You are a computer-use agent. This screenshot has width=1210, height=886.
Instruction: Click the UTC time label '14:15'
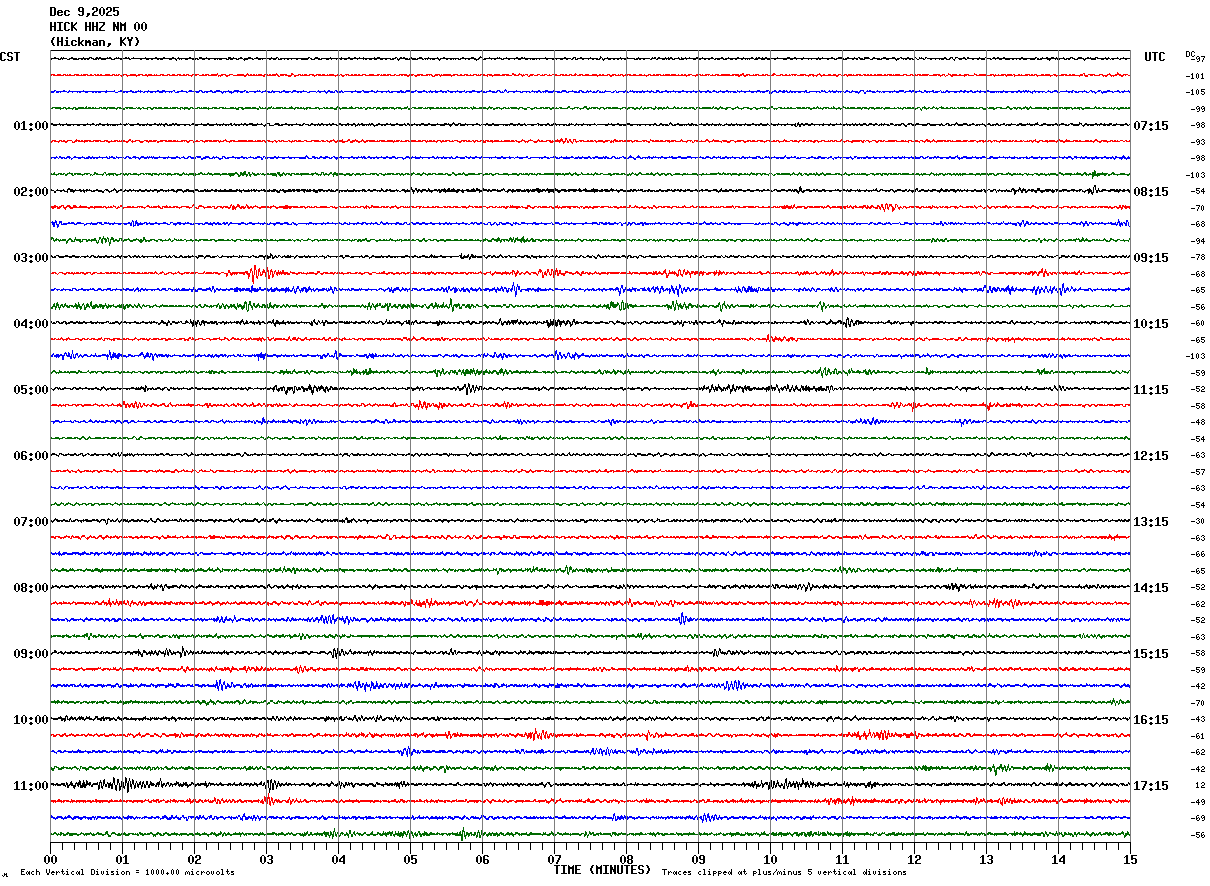(1151, 588)
